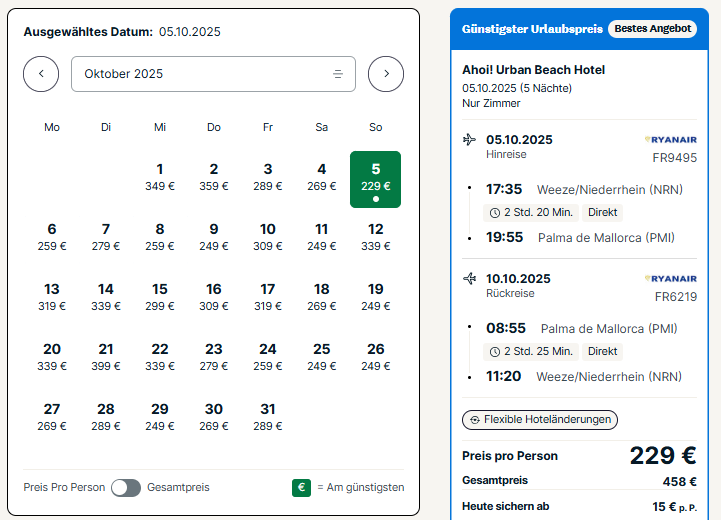The image size is (721, 520).
Task: Click the clock icon beside 2 Std. 20 Min.
Action: (495, 213)
